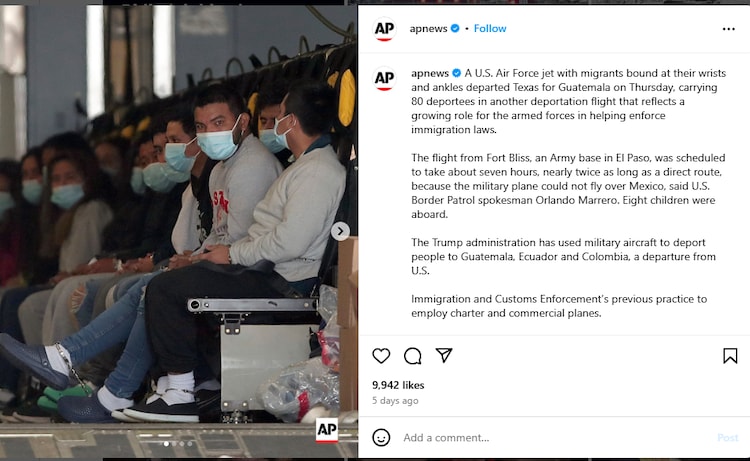Click the AP avatar beside the caption
Screen dimensions: 750x461
[384, 78]
